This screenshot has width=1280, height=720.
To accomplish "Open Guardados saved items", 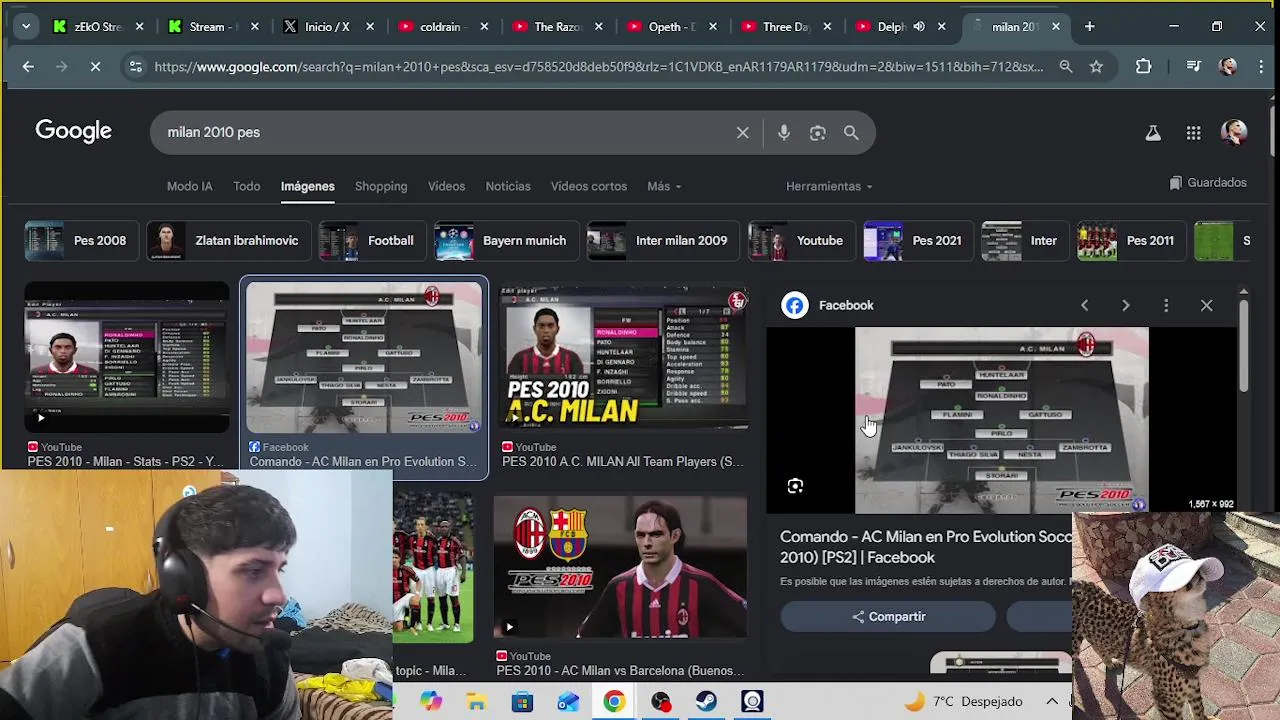I will point(1208,182).
